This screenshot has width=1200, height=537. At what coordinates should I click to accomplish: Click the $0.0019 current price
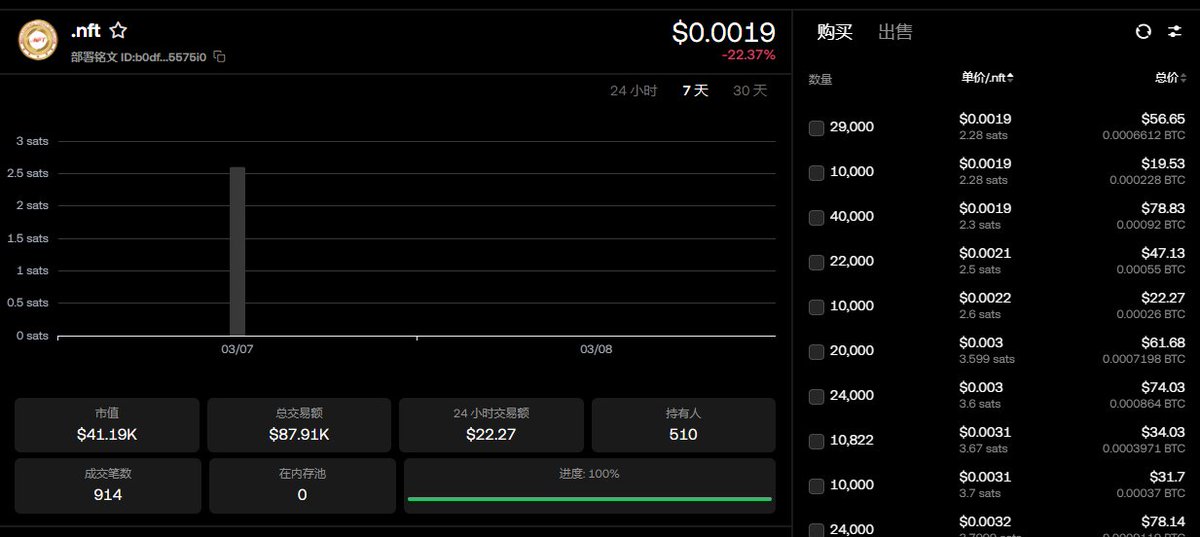click(x=724, y=32)
